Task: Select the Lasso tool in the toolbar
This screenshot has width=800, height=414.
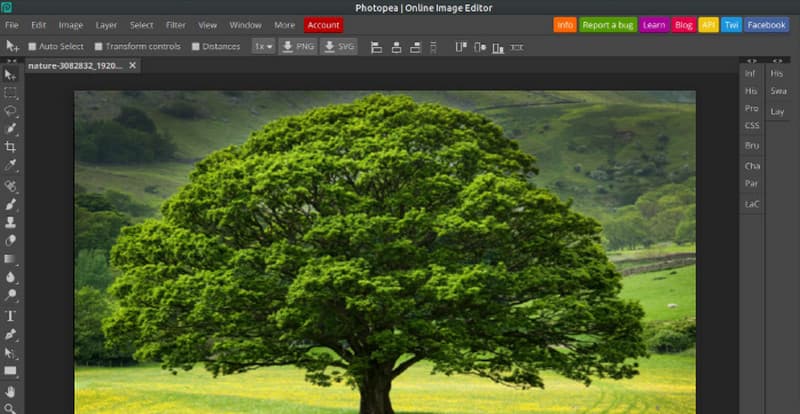Action: tap(11, 110)
